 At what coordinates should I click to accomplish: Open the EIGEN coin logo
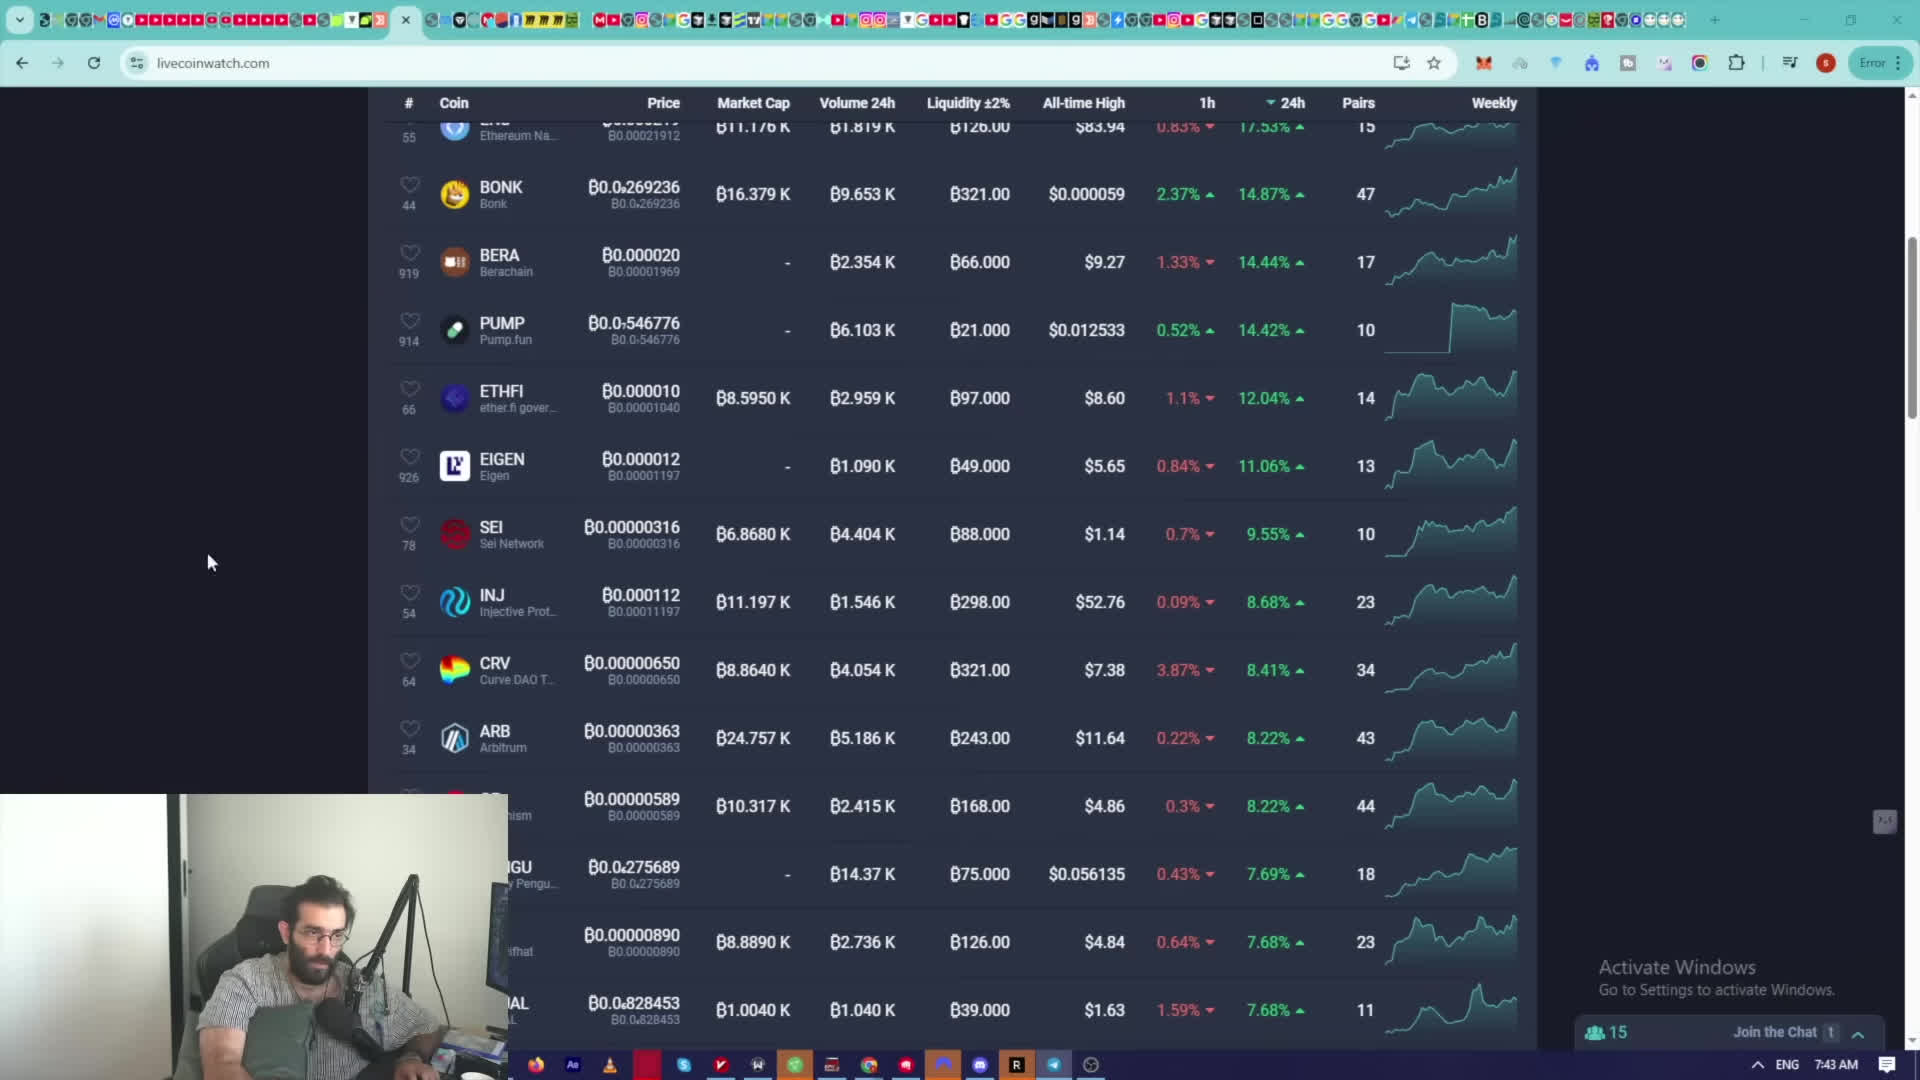(455, 466)
